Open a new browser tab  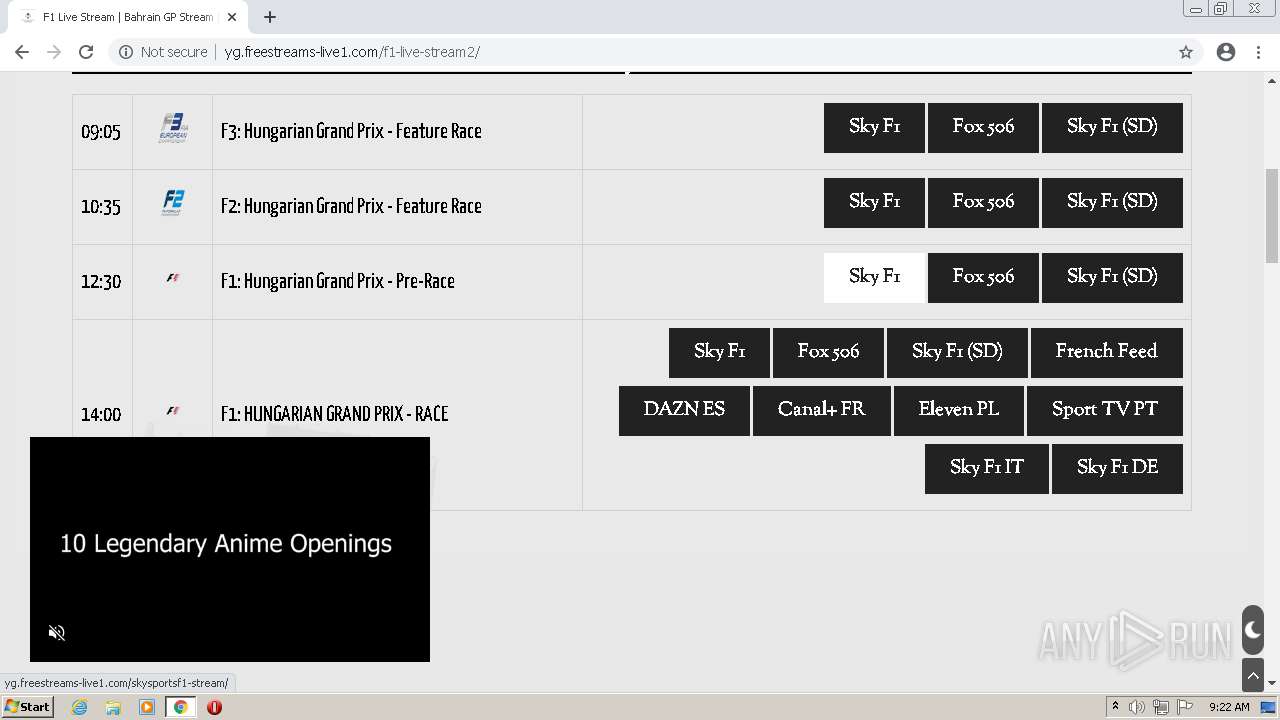270,17
